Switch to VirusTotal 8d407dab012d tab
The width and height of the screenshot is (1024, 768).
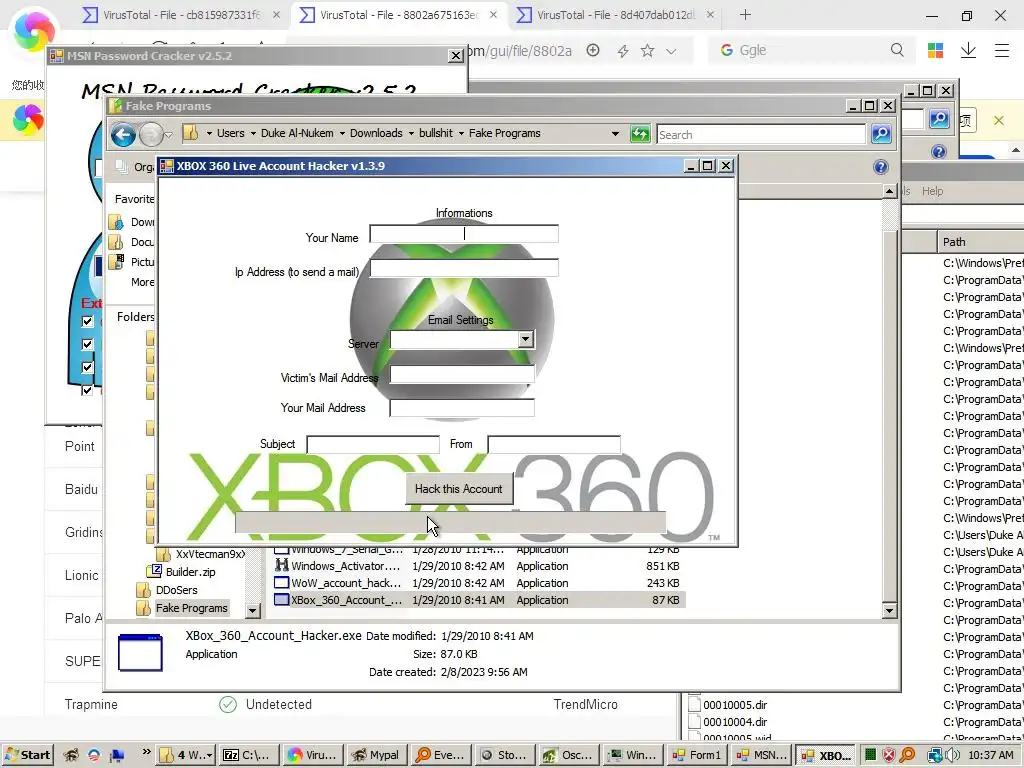pyautogui.click(x=616, y=14)
